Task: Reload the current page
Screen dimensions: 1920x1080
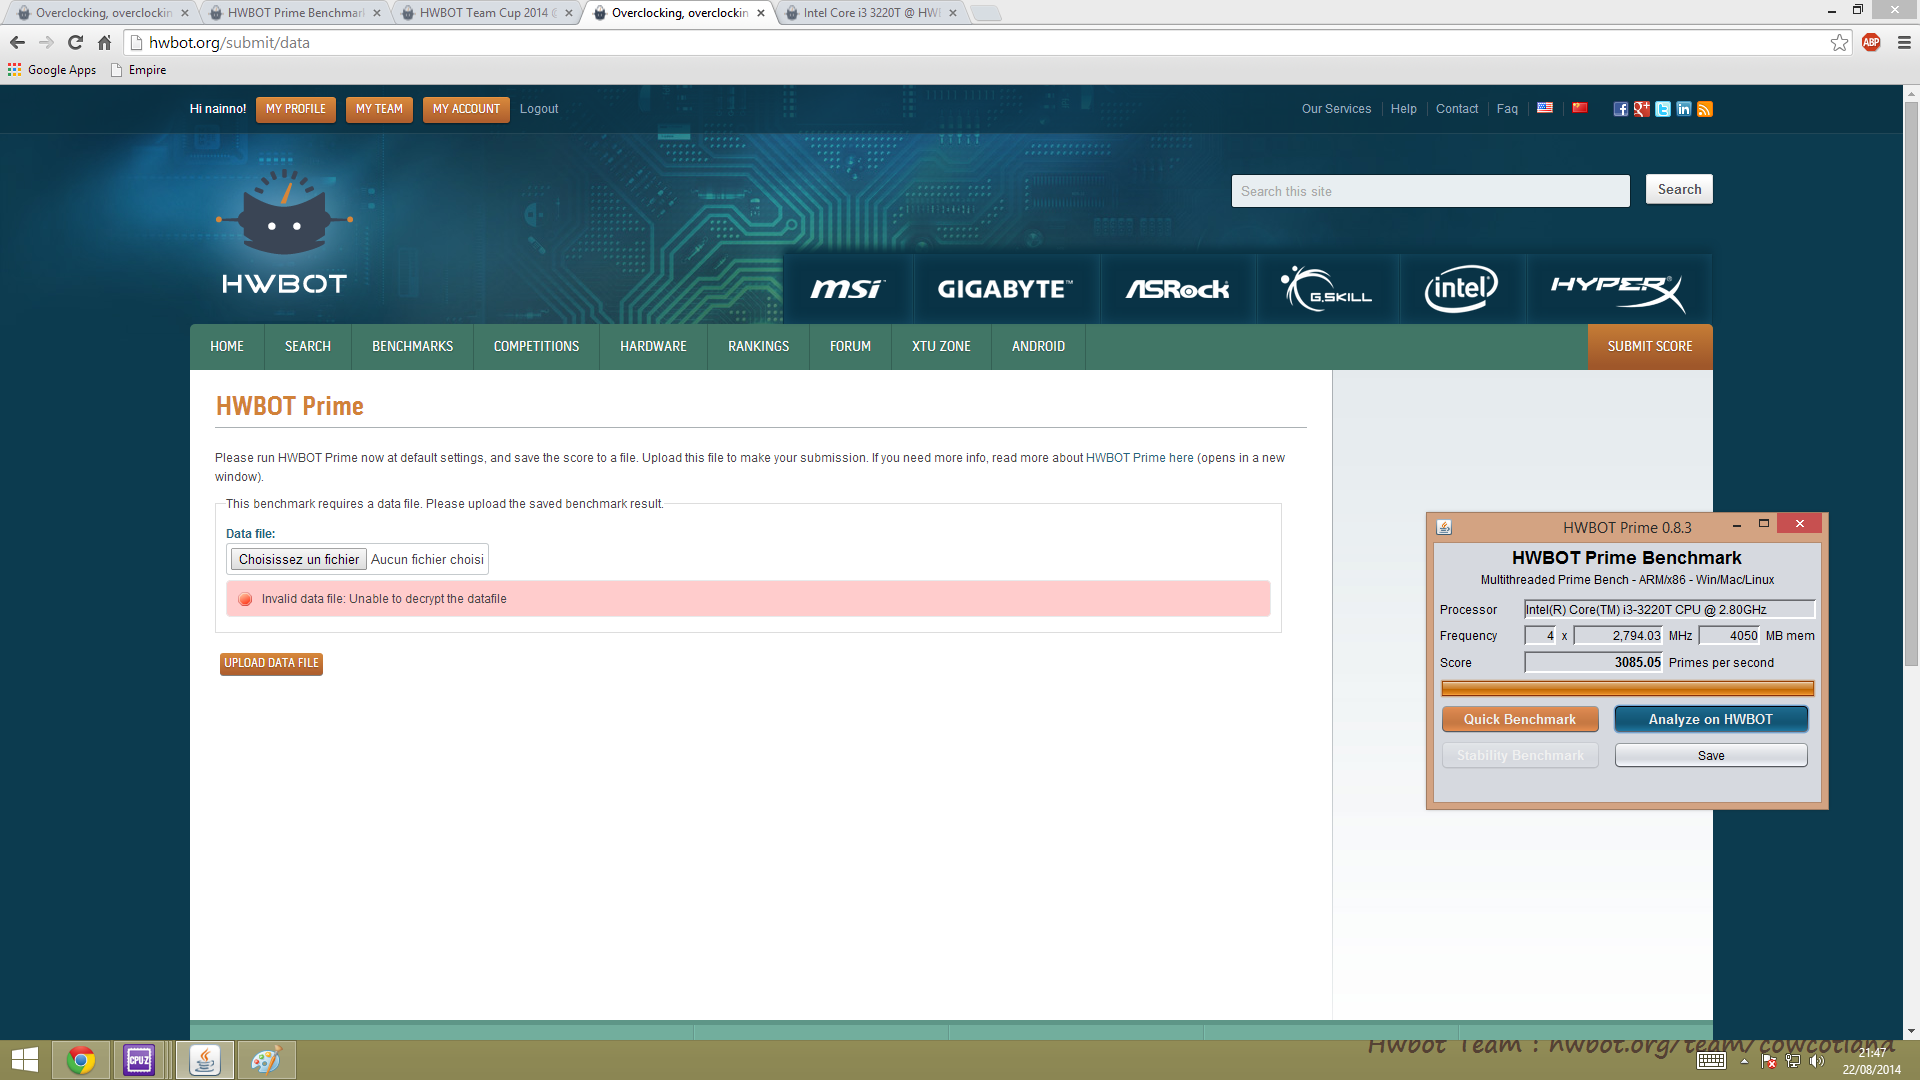Action: click(75, 42)
